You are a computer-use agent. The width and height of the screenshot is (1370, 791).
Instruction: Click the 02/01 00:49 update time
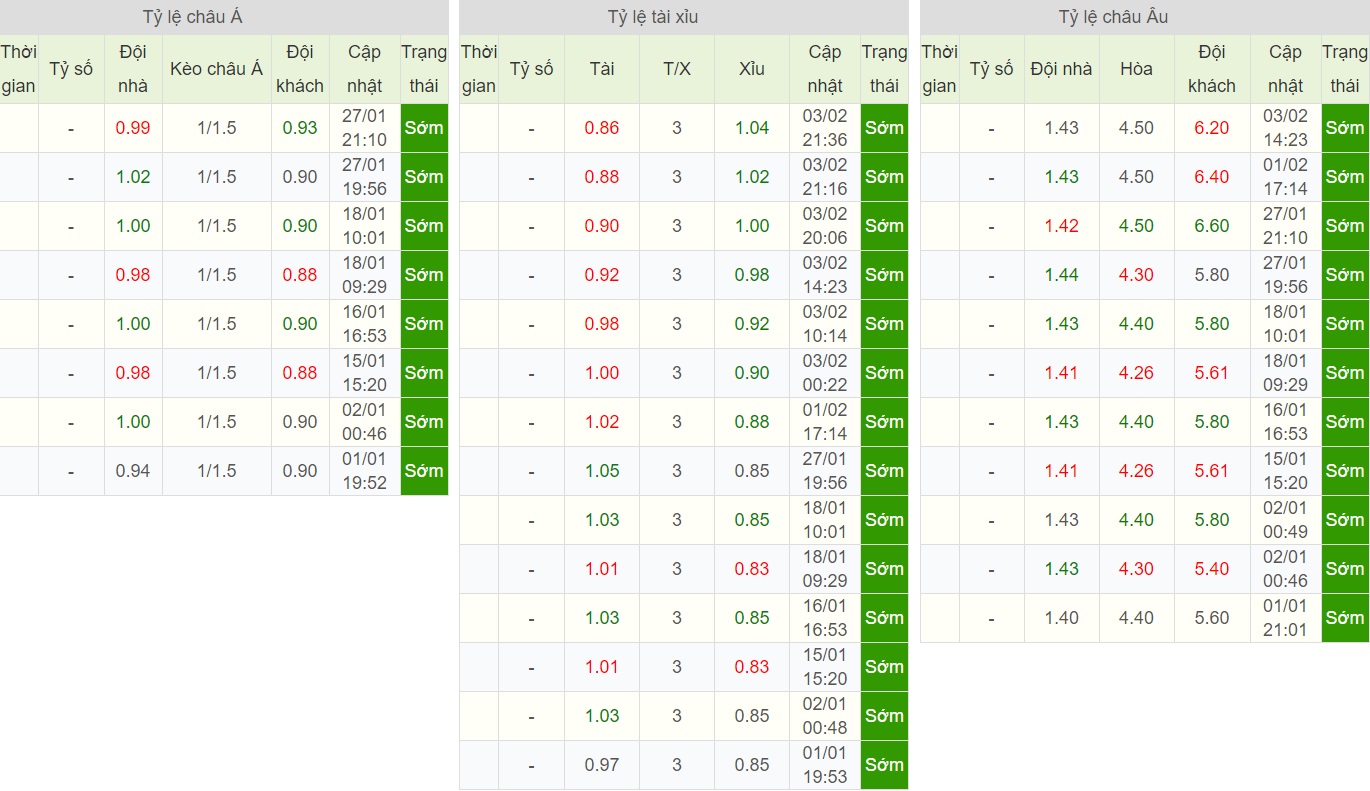1286,520
